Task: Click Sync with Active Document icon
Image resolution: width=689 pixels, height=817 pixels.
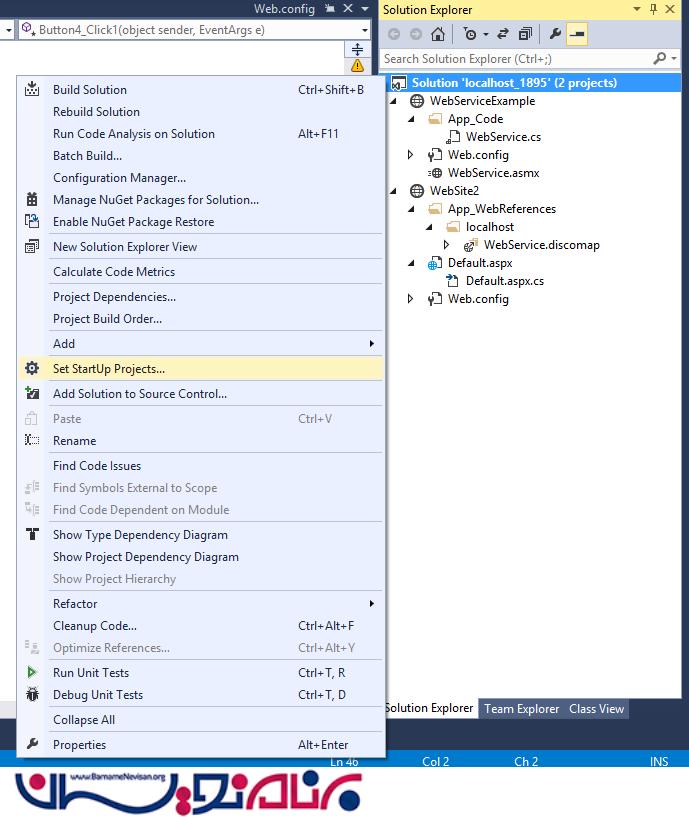Action: coord(504,33)
